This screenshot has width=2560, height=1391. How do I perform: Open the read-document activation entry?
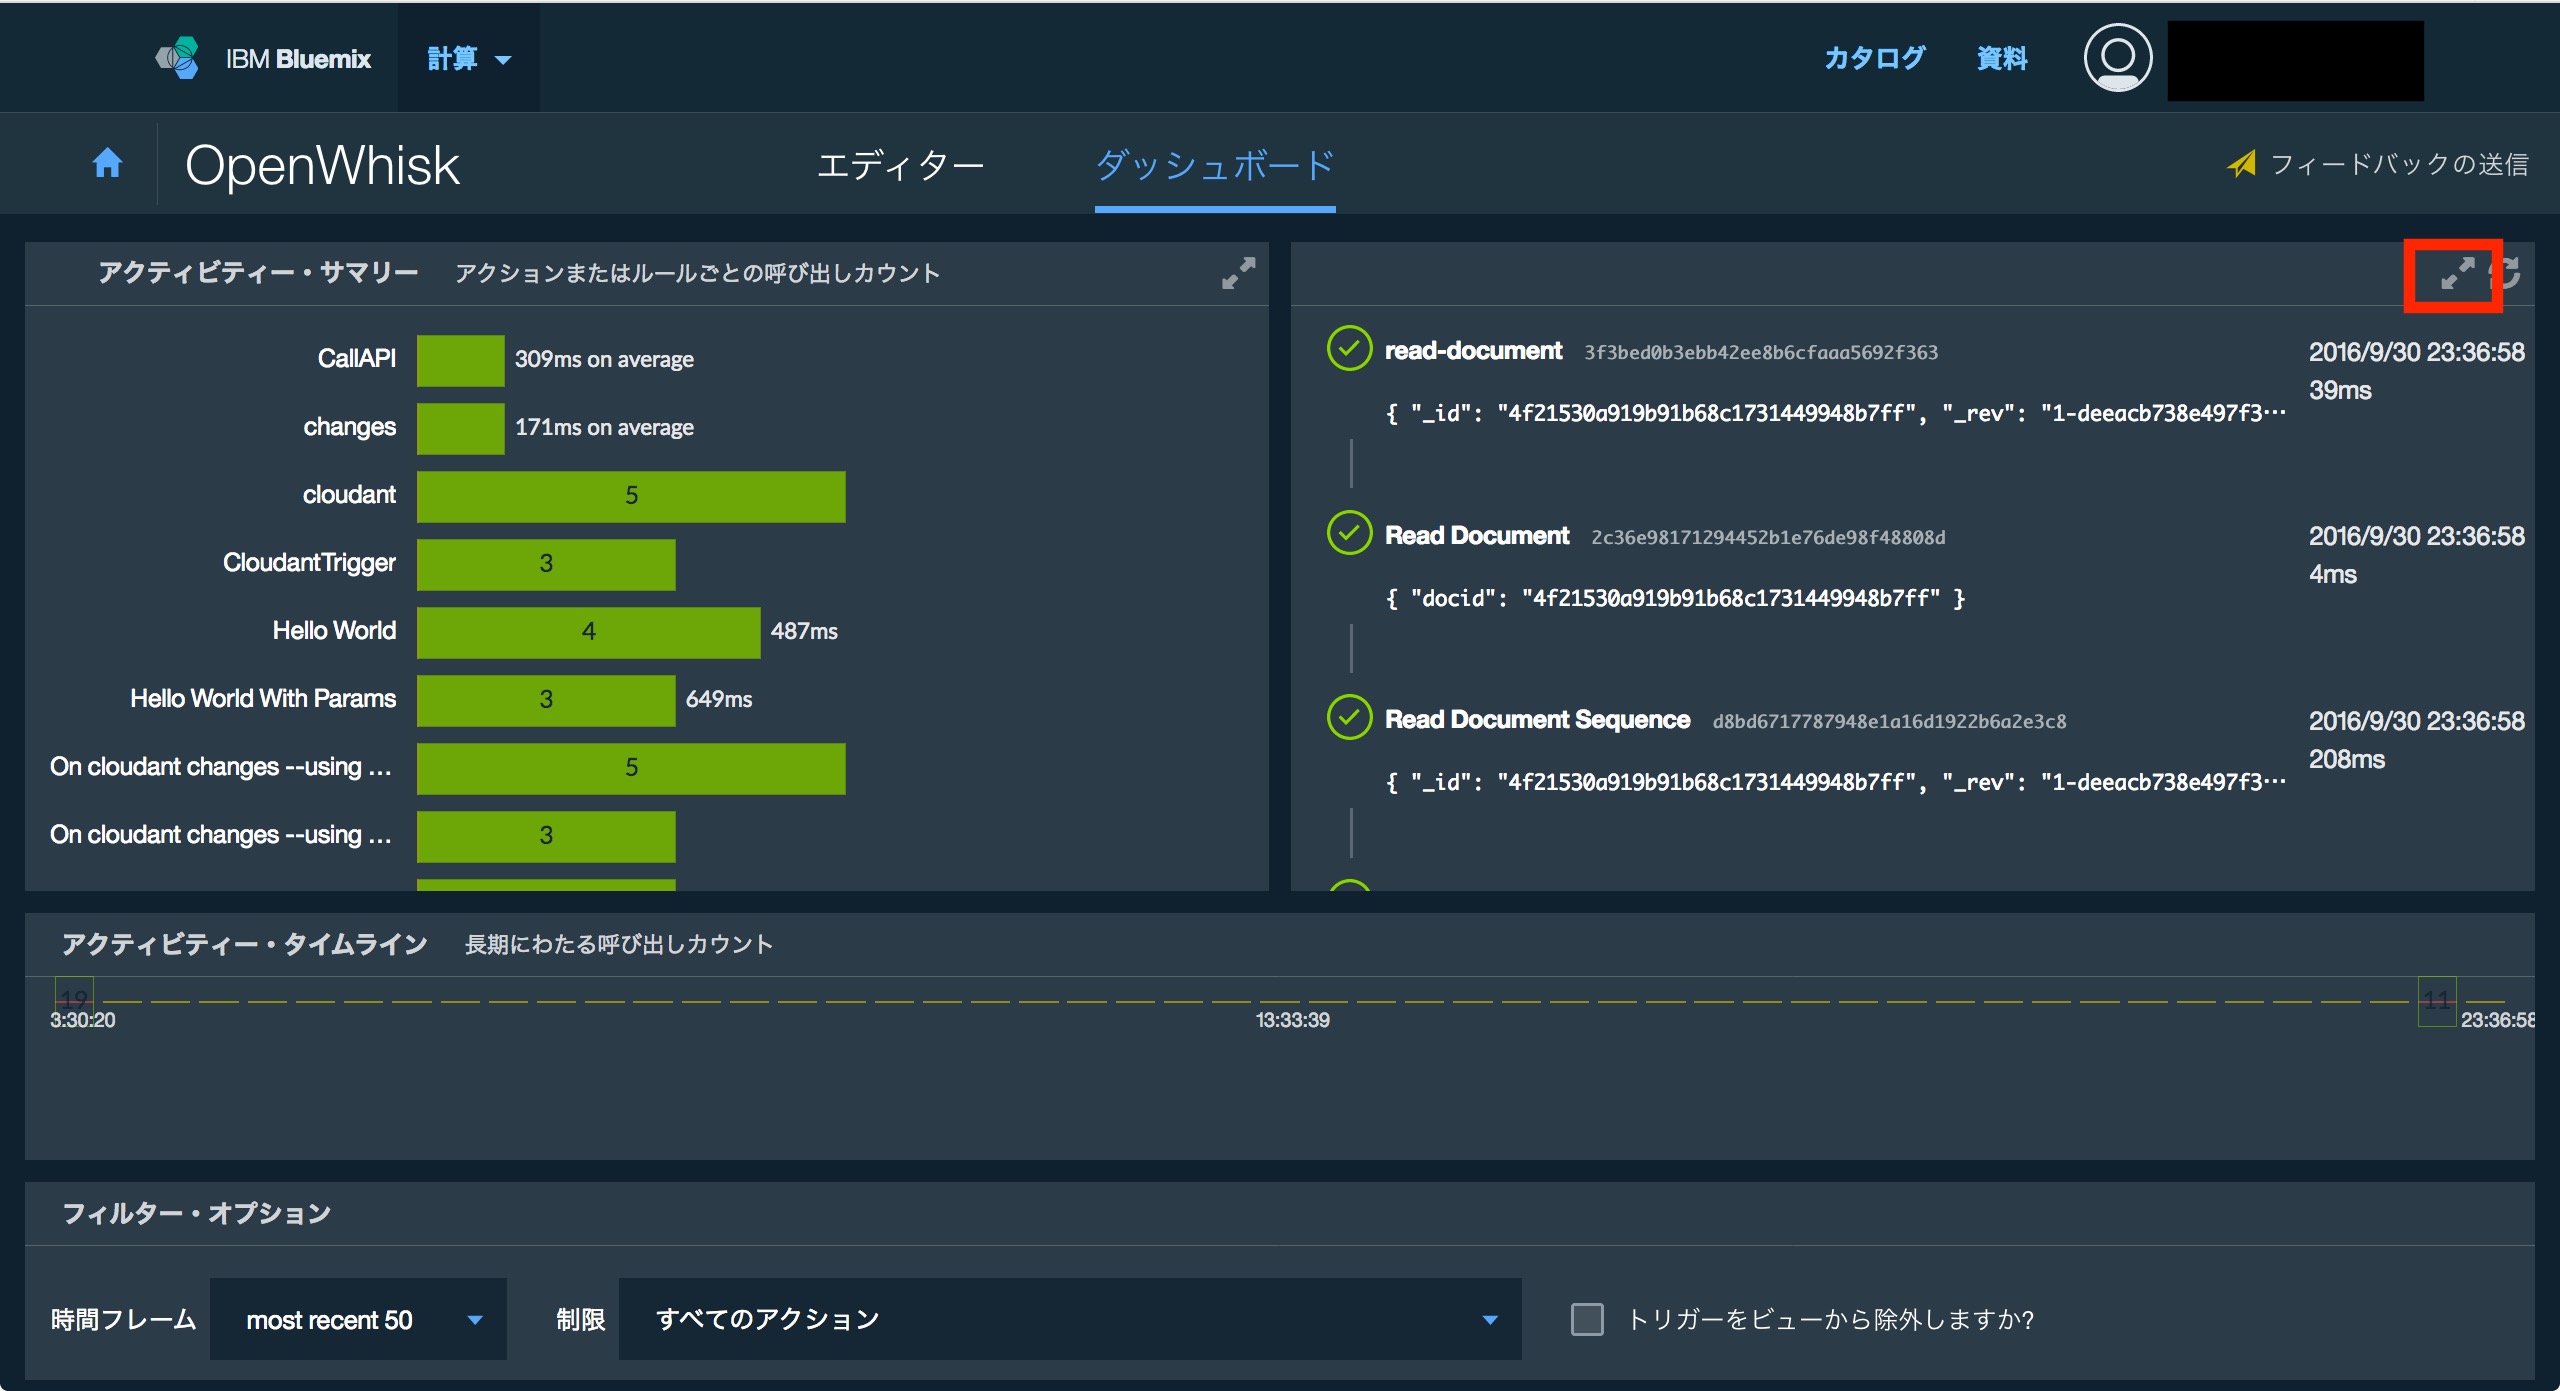(x=1473, y=351)
